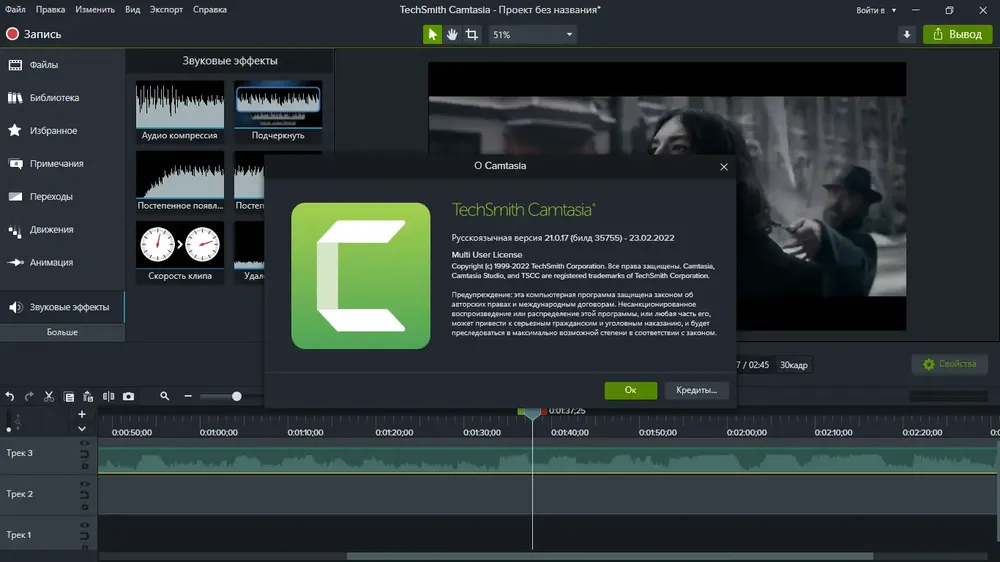Start recording with Запись button
This screenshot has height=562, width=1000.
[34, 34]
